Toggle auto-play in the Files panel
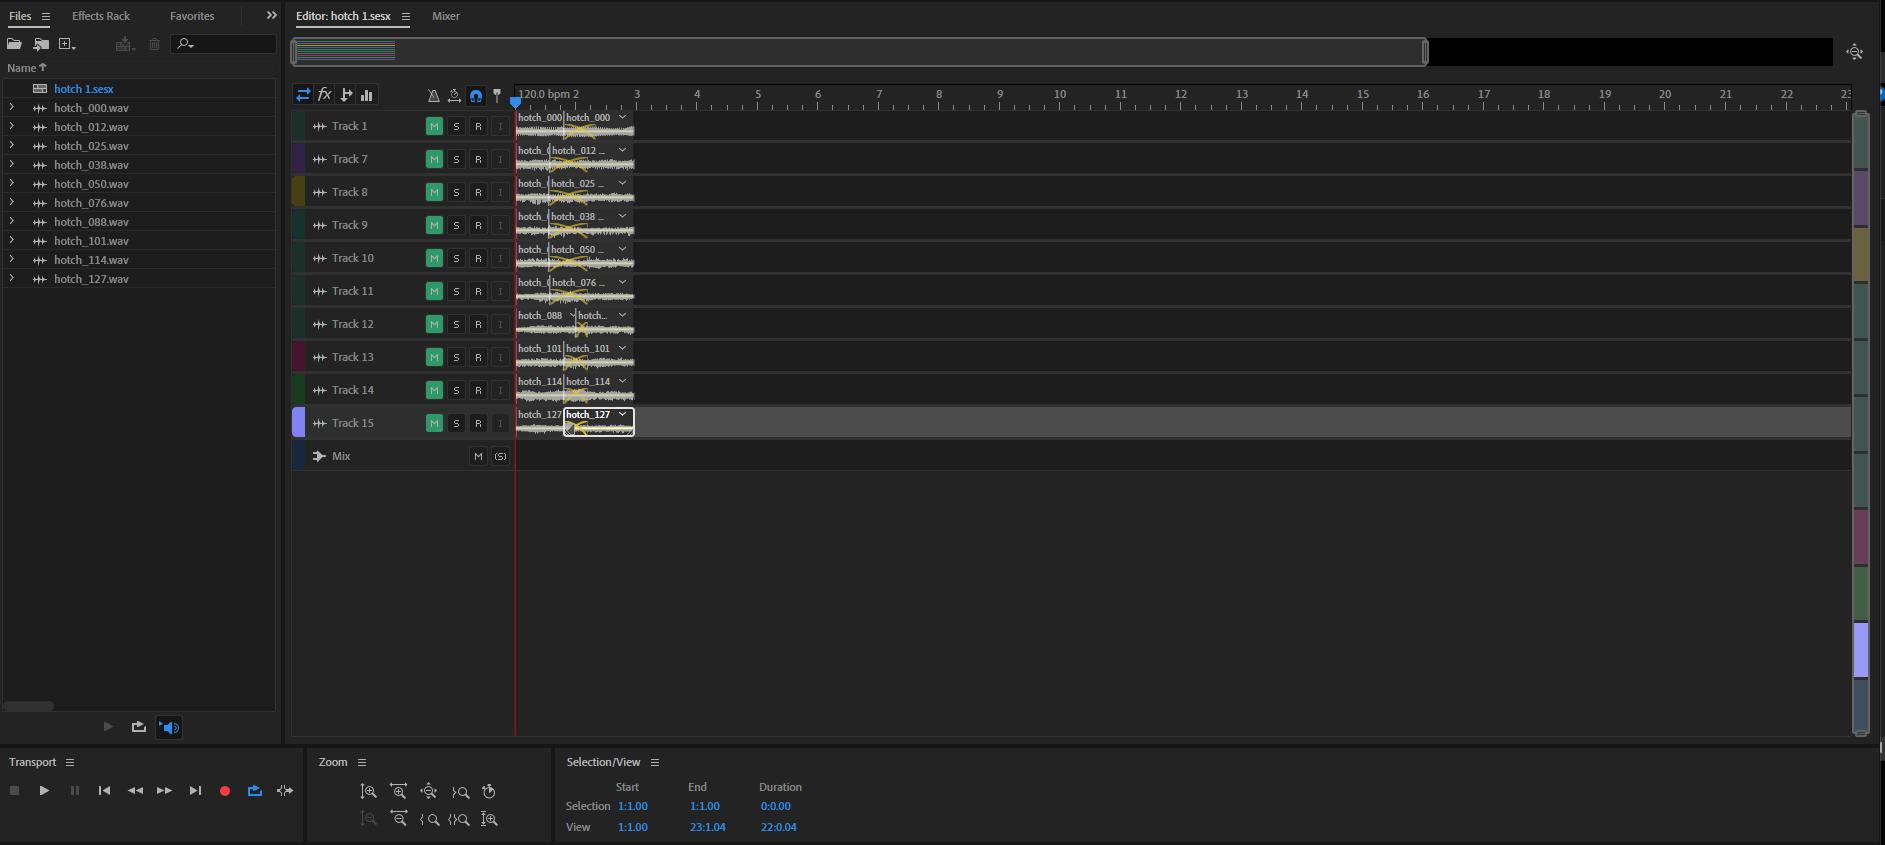Viewport: 1885px width, 845px height. [169, 728]
